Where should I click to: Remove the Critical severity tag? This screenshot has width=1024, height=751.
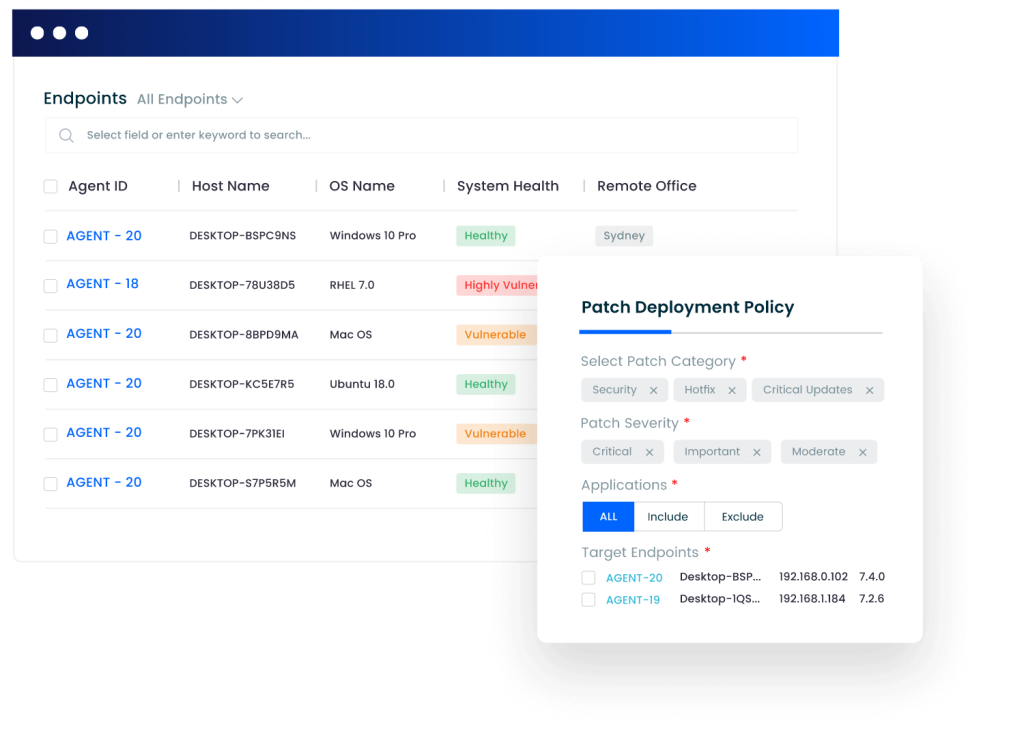click(649, 453)
